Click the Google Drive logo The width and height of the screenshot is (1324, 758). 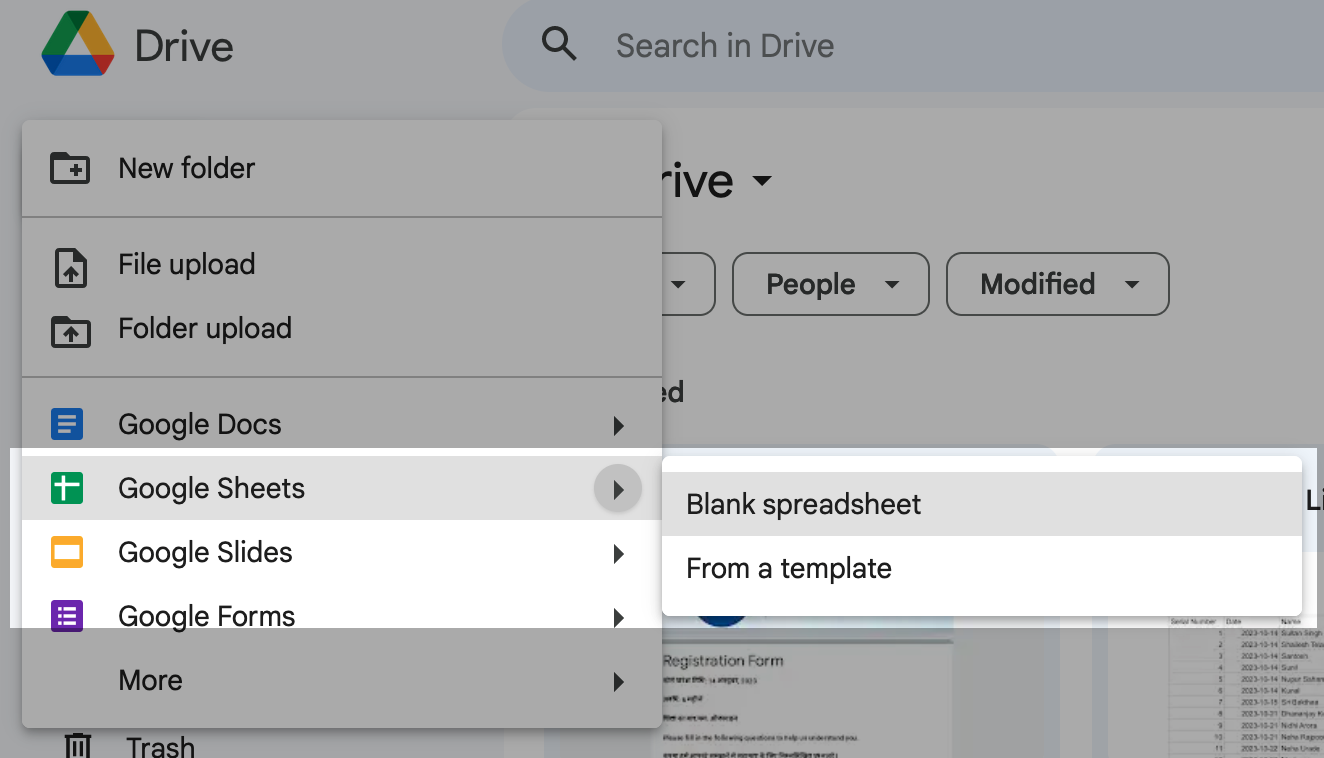(78, 44)
